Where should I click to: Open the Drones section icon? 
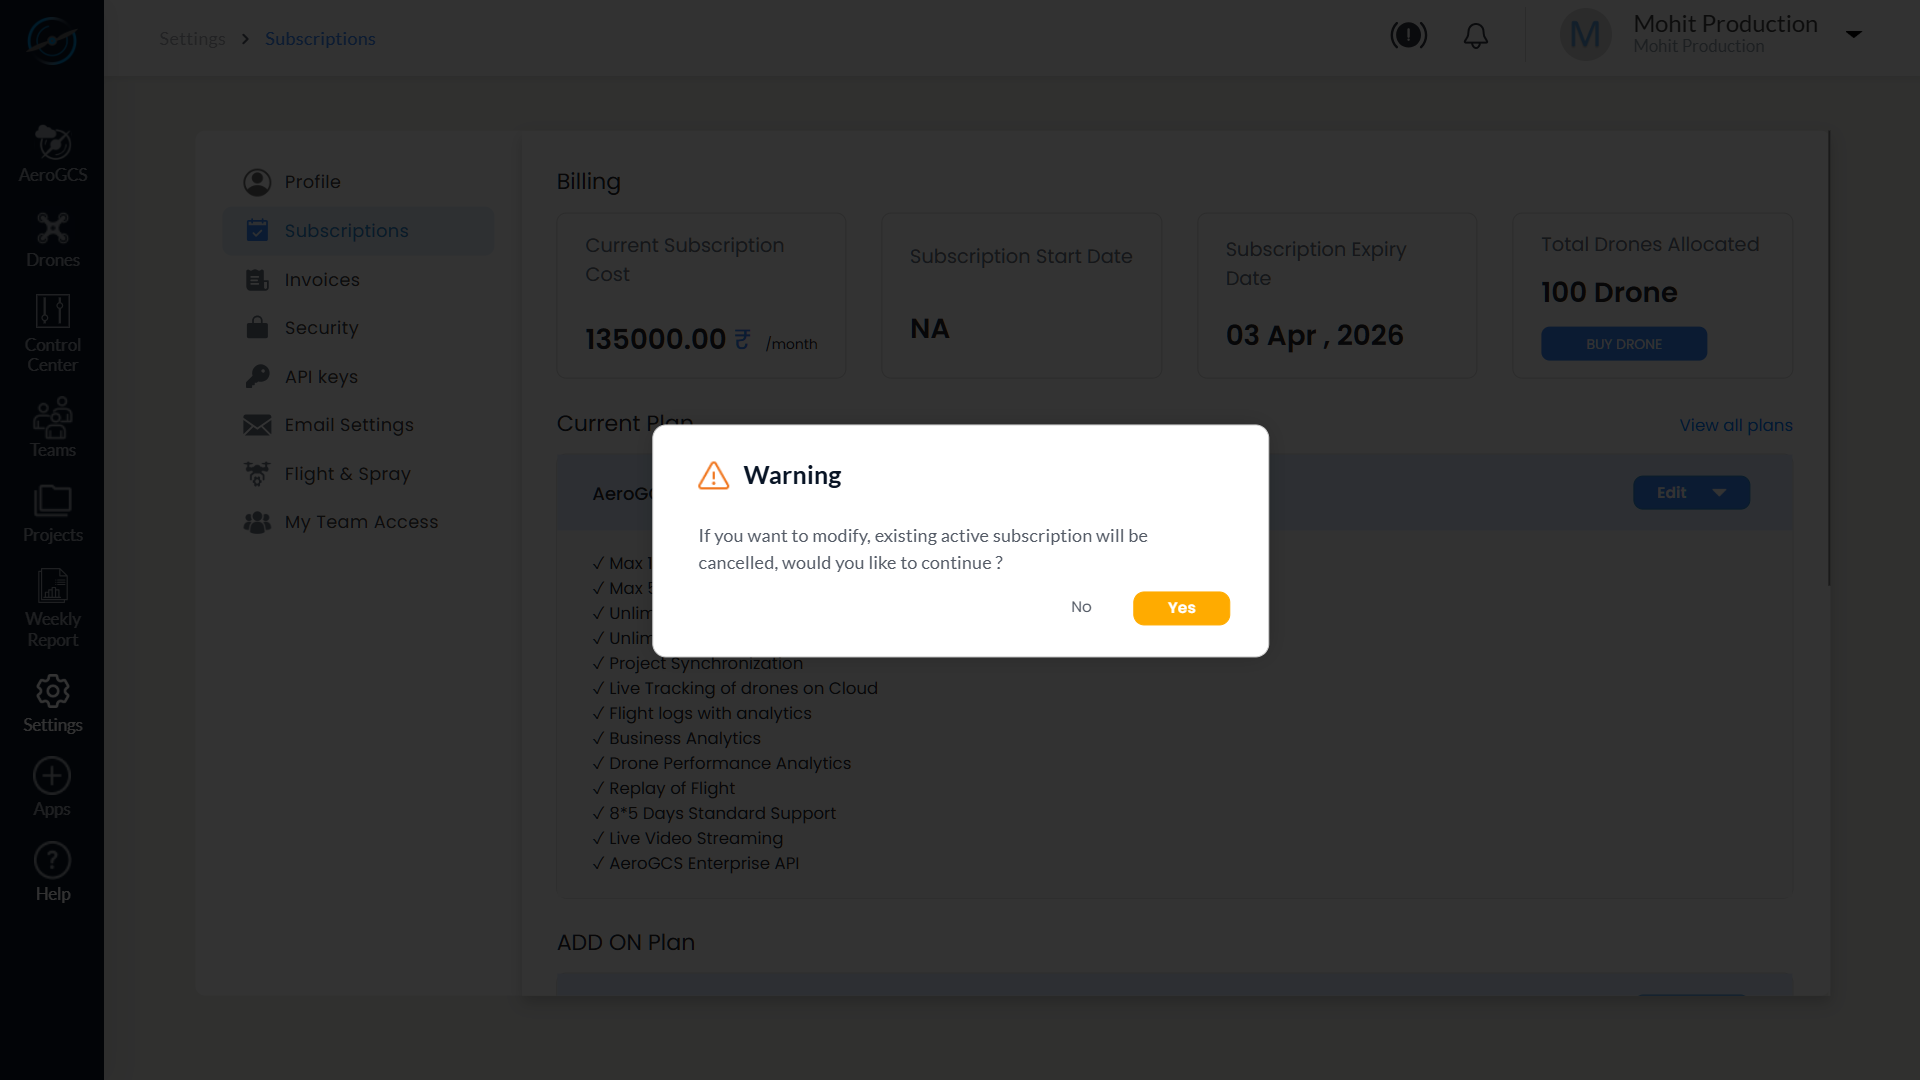pos(52,228)
